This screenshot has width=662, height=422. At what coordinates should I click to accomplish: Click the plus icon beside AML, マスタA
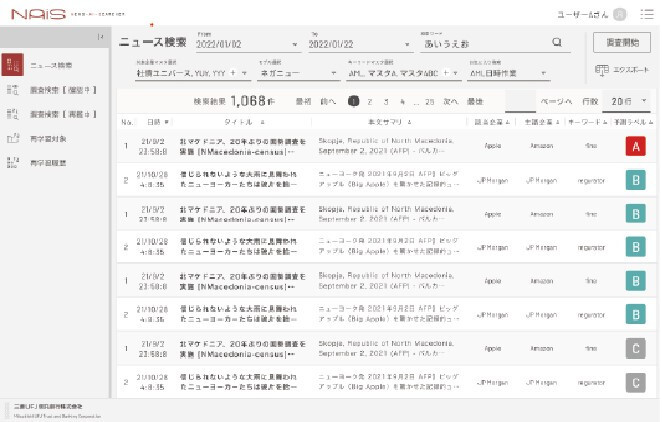click(x=445, y=73)
